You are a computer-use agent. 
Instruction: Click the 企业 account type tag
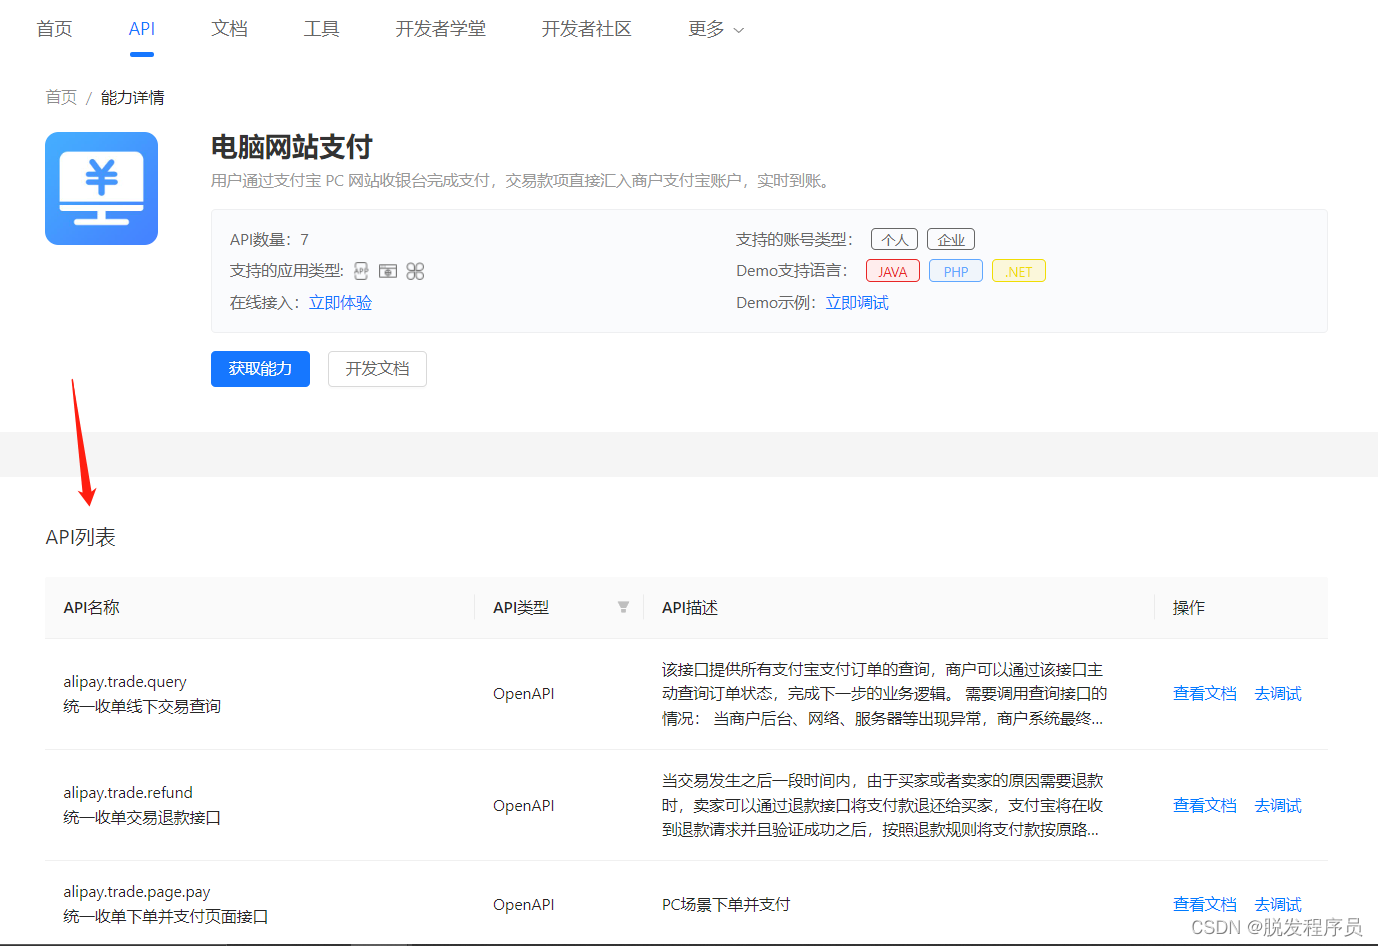(951, 240)
